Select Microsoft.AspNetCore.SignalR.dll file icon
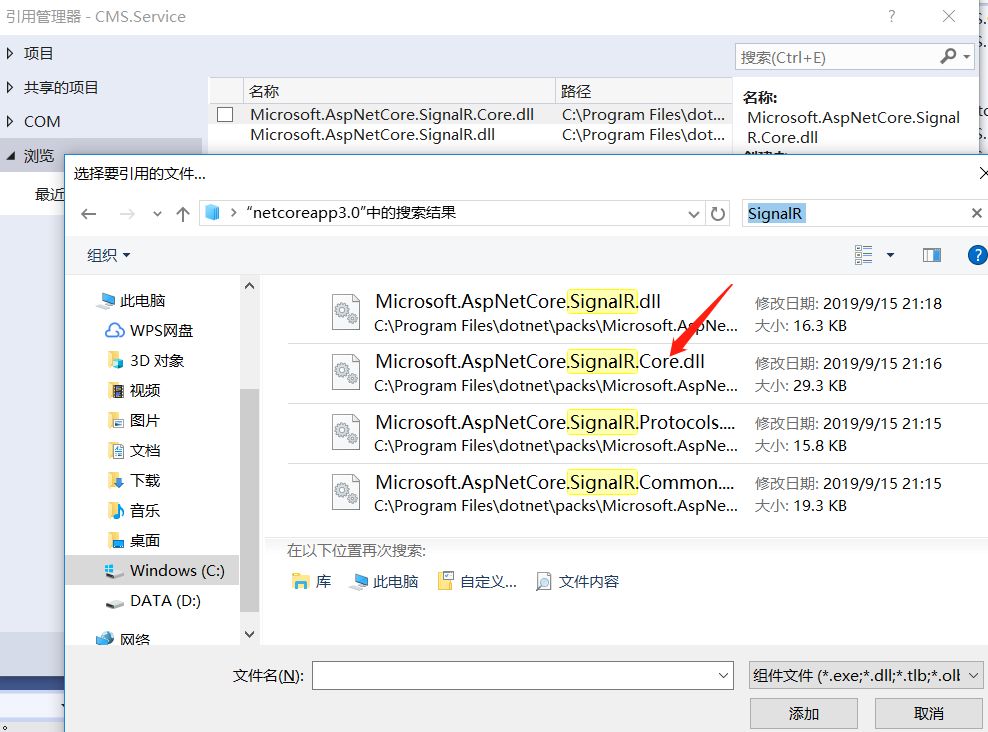This screenshot has height=732, width=988. pos(346,312)
